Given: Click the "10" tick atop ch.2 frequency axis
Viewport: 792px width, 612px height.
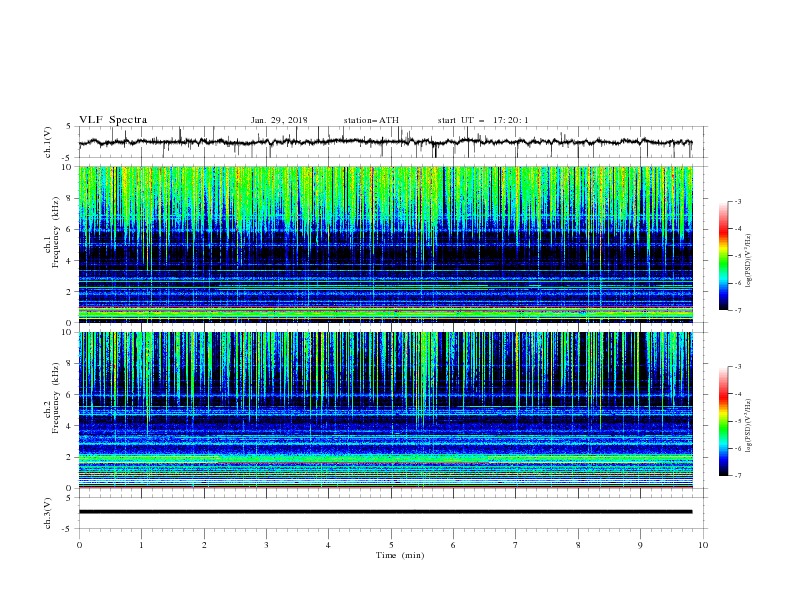Looking at the screenshot, I should click(x=68, y=332).
